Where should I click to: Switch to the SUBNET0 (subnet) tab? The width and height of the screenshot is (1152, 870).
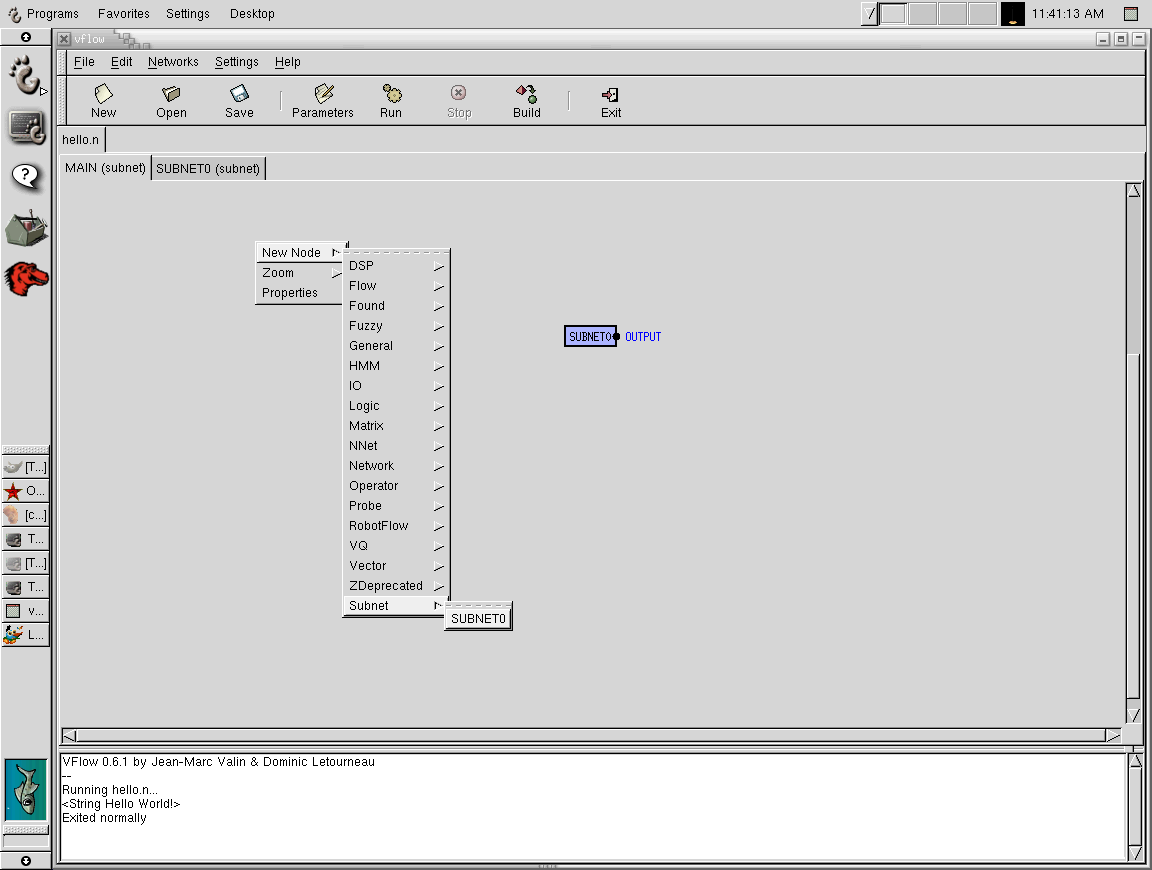[x=208, y=168]
